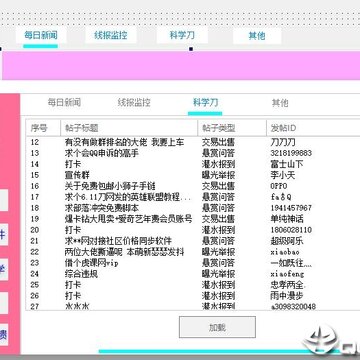Click poster ID 超级阿乐
The width and height of the screenshot is (360, 360).
point(287,241)
